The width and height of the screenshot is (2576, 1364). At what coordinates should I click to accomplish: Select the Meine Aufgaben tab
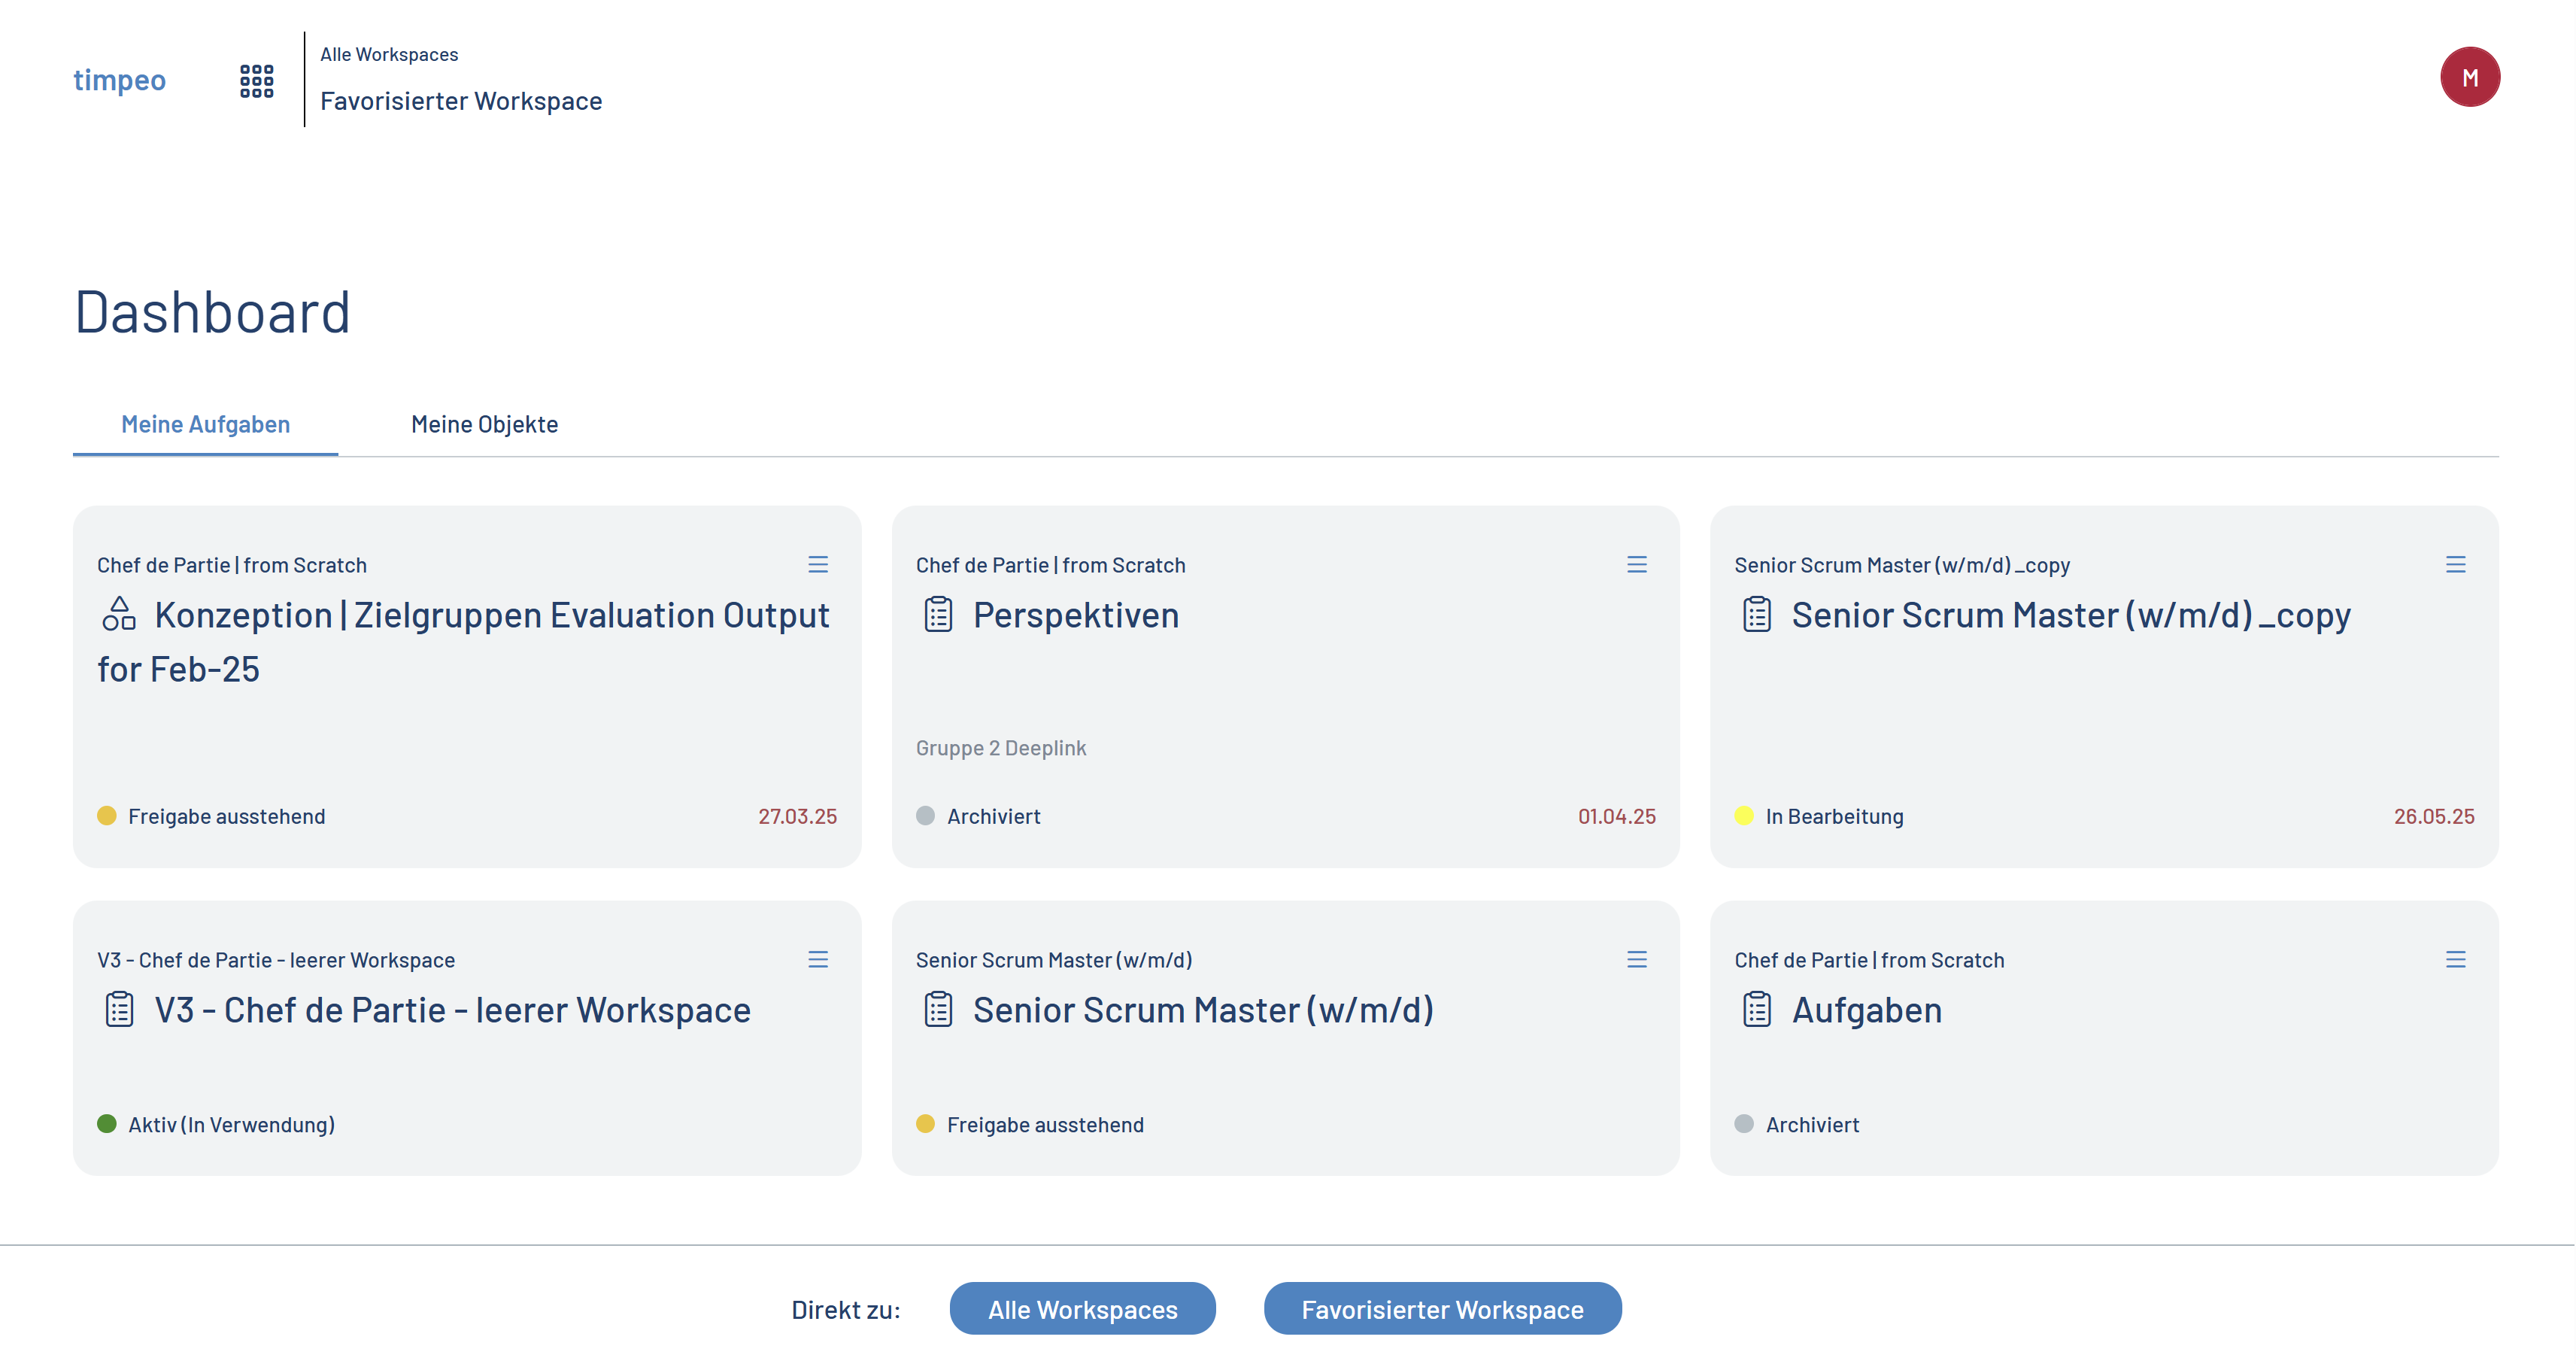point(205,425)
